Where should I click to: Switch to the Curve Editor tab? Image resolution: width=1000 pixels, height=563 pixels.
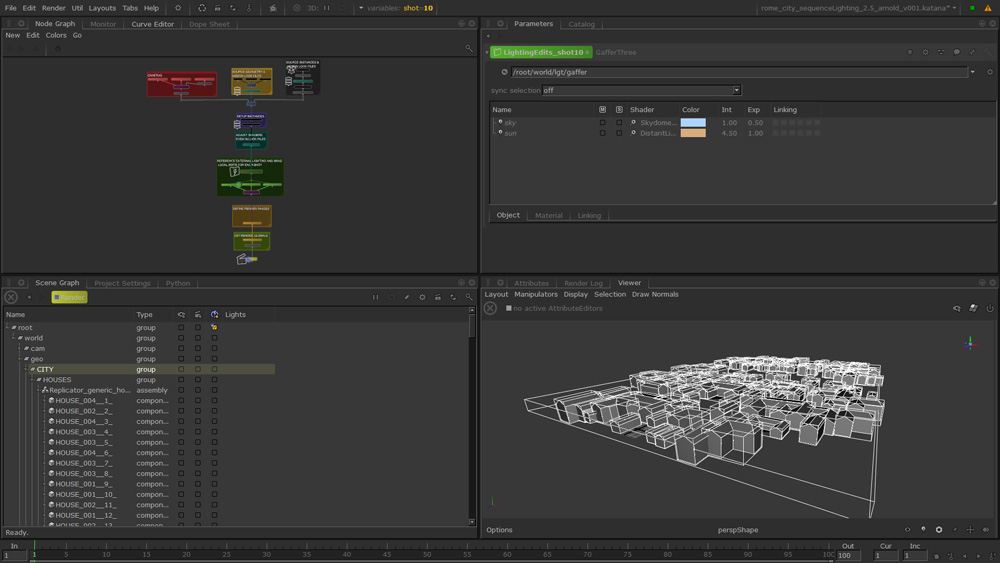tap(152, 24)
